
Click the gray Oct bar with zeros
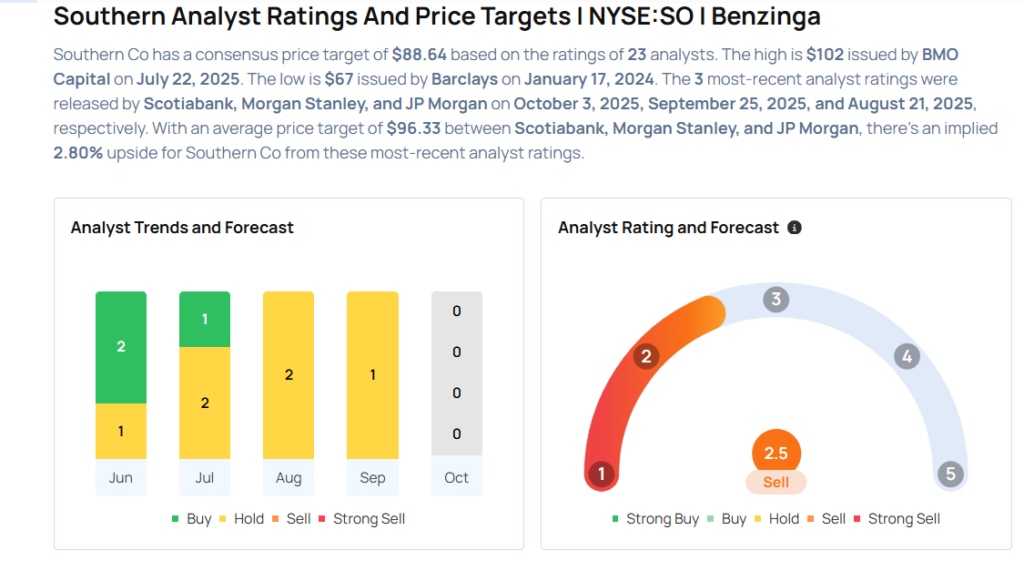pos(456,373)
